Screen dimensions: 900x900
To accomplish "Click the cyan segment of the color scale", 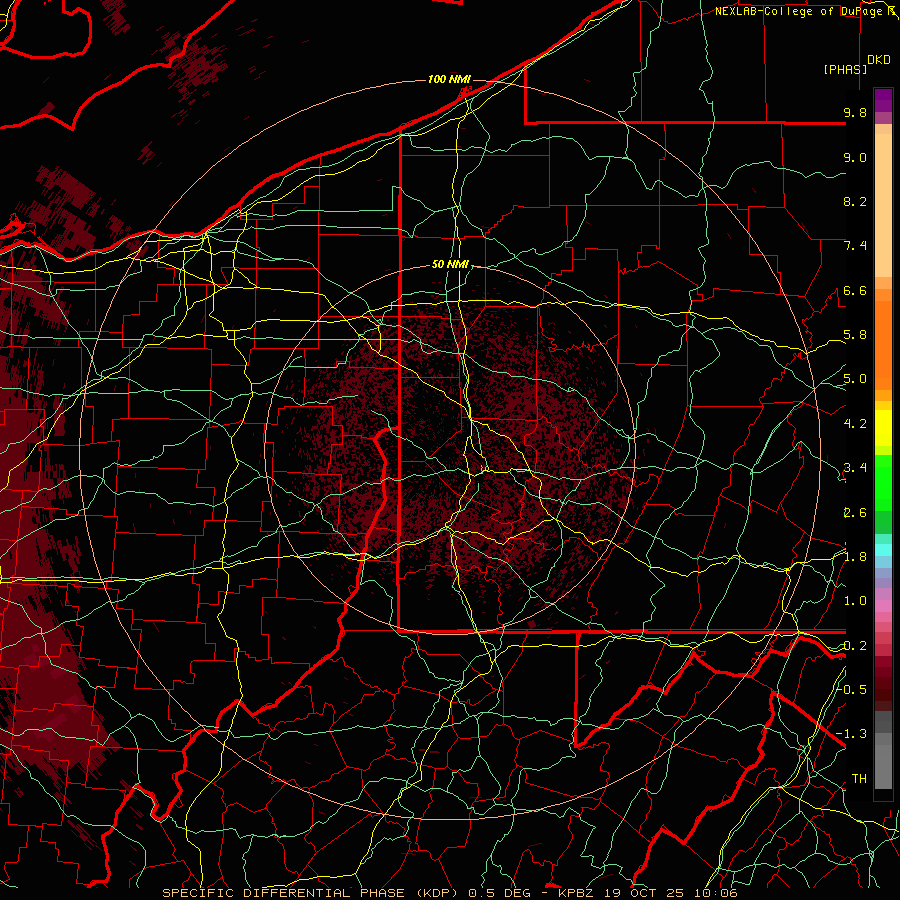I will pyautogui.click(x=883, y=549).
